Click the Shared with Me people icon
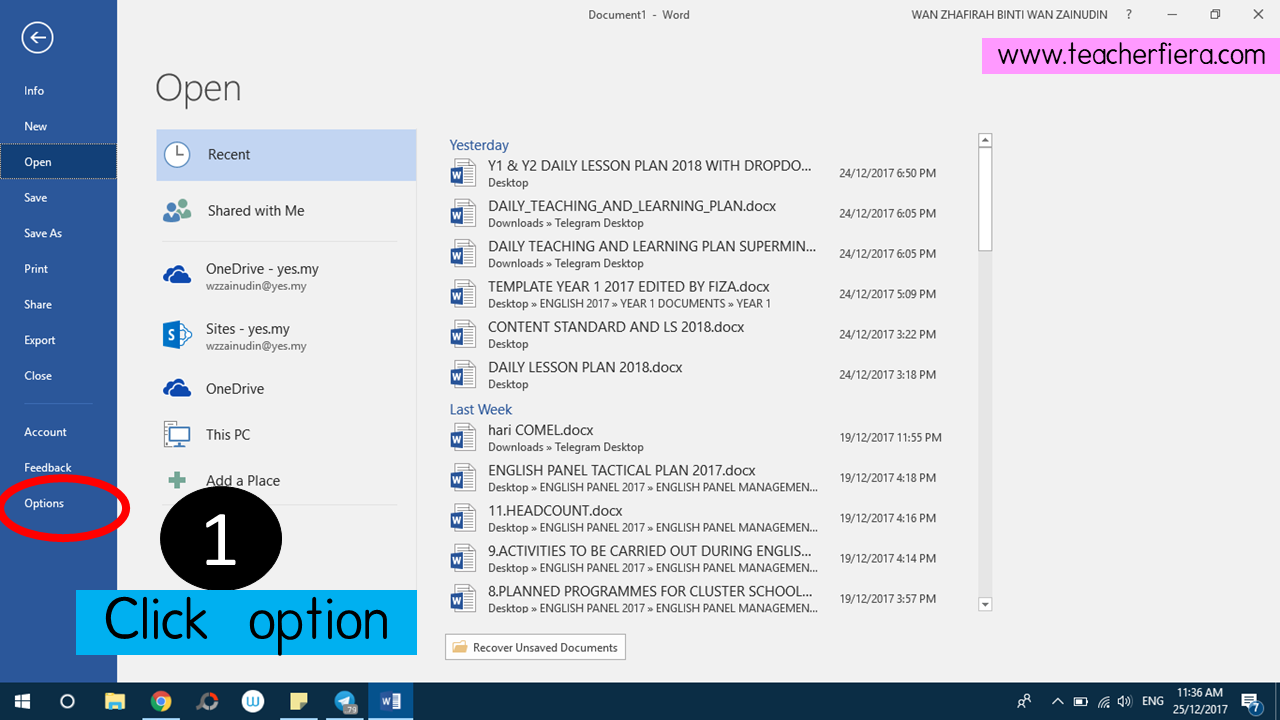The height and width of the screenshot is (720, 1280). point(177,210)
